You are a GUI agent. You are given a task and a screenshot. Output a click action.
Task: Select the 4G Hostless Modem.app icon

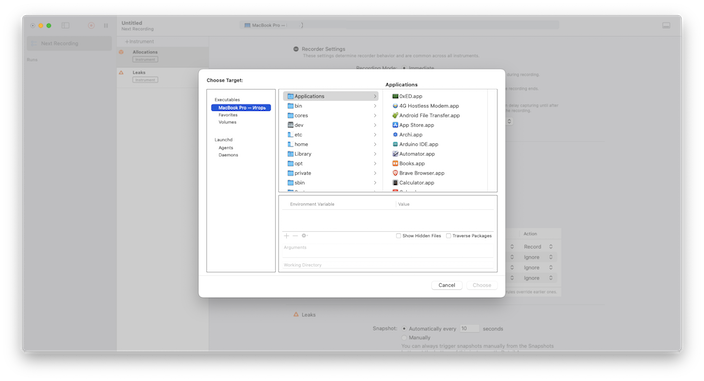[x=395, y=106]
